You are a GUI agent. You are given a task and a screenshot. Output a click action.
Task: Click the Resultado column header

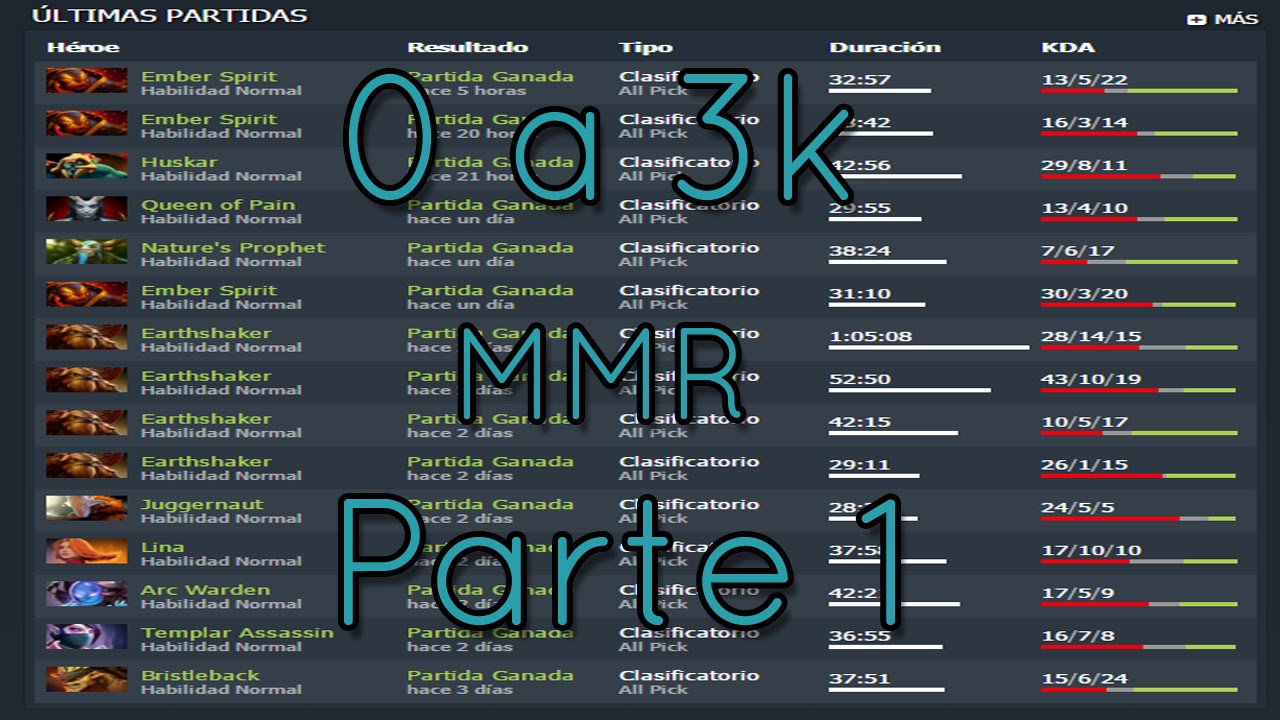coord(467,47)
